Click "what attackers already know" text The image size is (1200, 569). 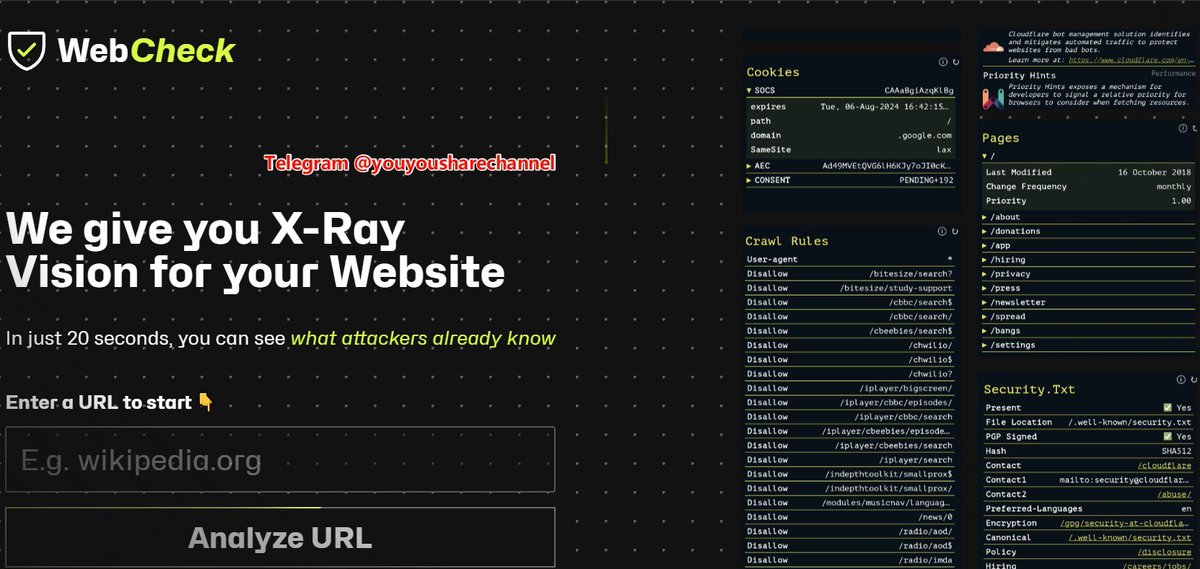tap(423, 338)
